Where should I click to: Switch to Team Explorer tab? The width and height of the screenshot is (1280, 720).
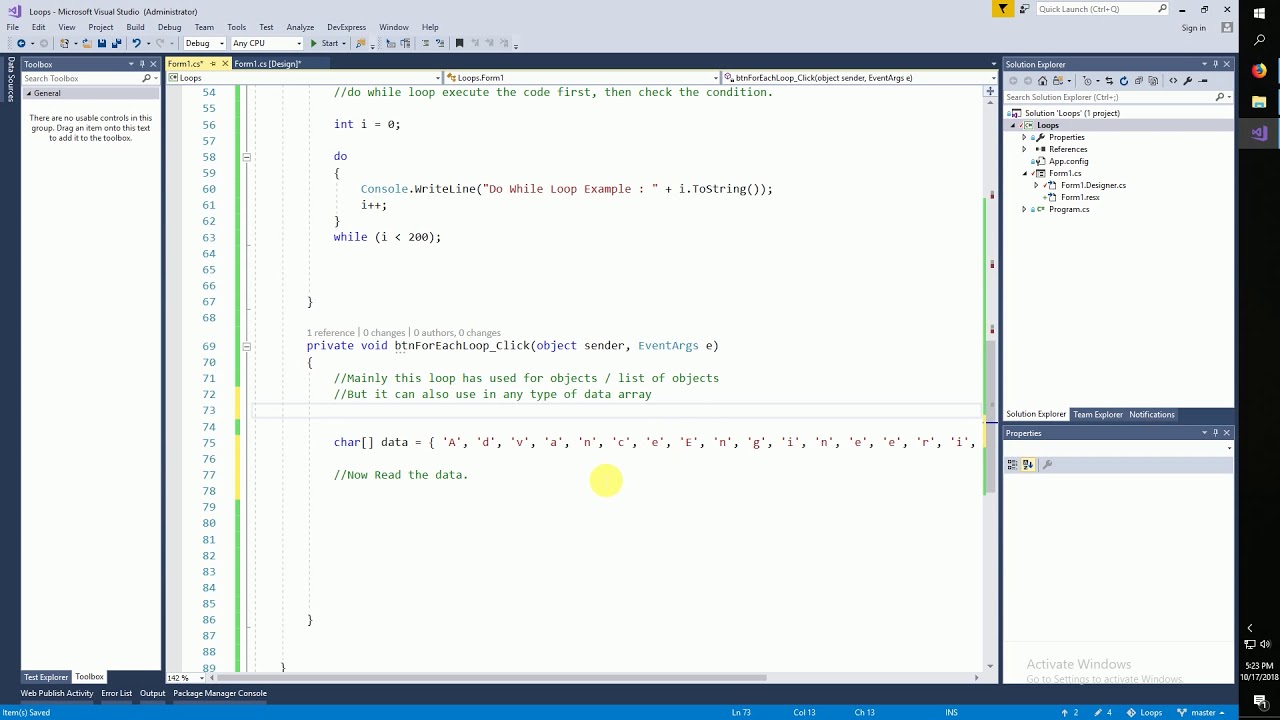click(x=1097, y=414)
